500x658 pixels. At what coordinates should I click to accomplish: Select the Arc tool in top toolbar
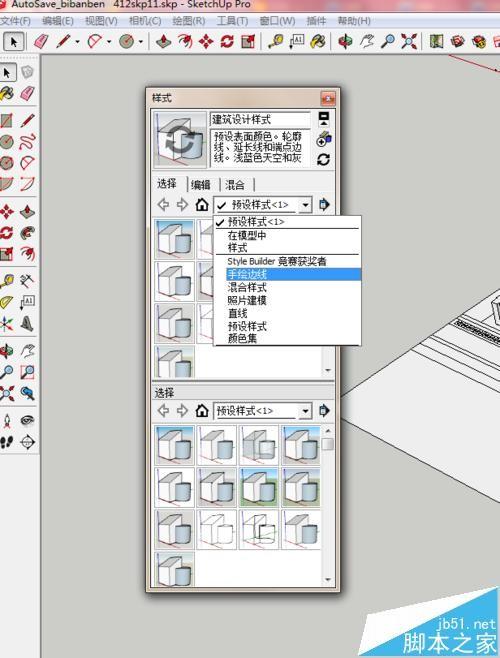click(95, 42)
